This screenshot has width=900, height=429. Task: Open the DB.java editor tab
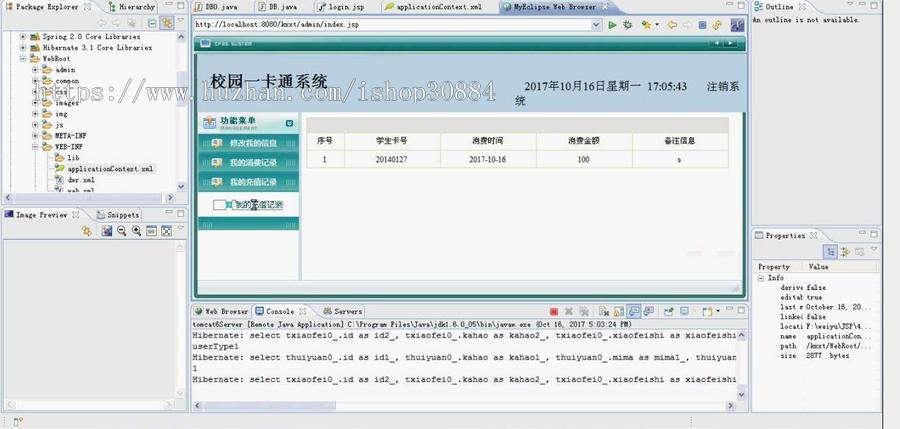(x=278, y=7)
